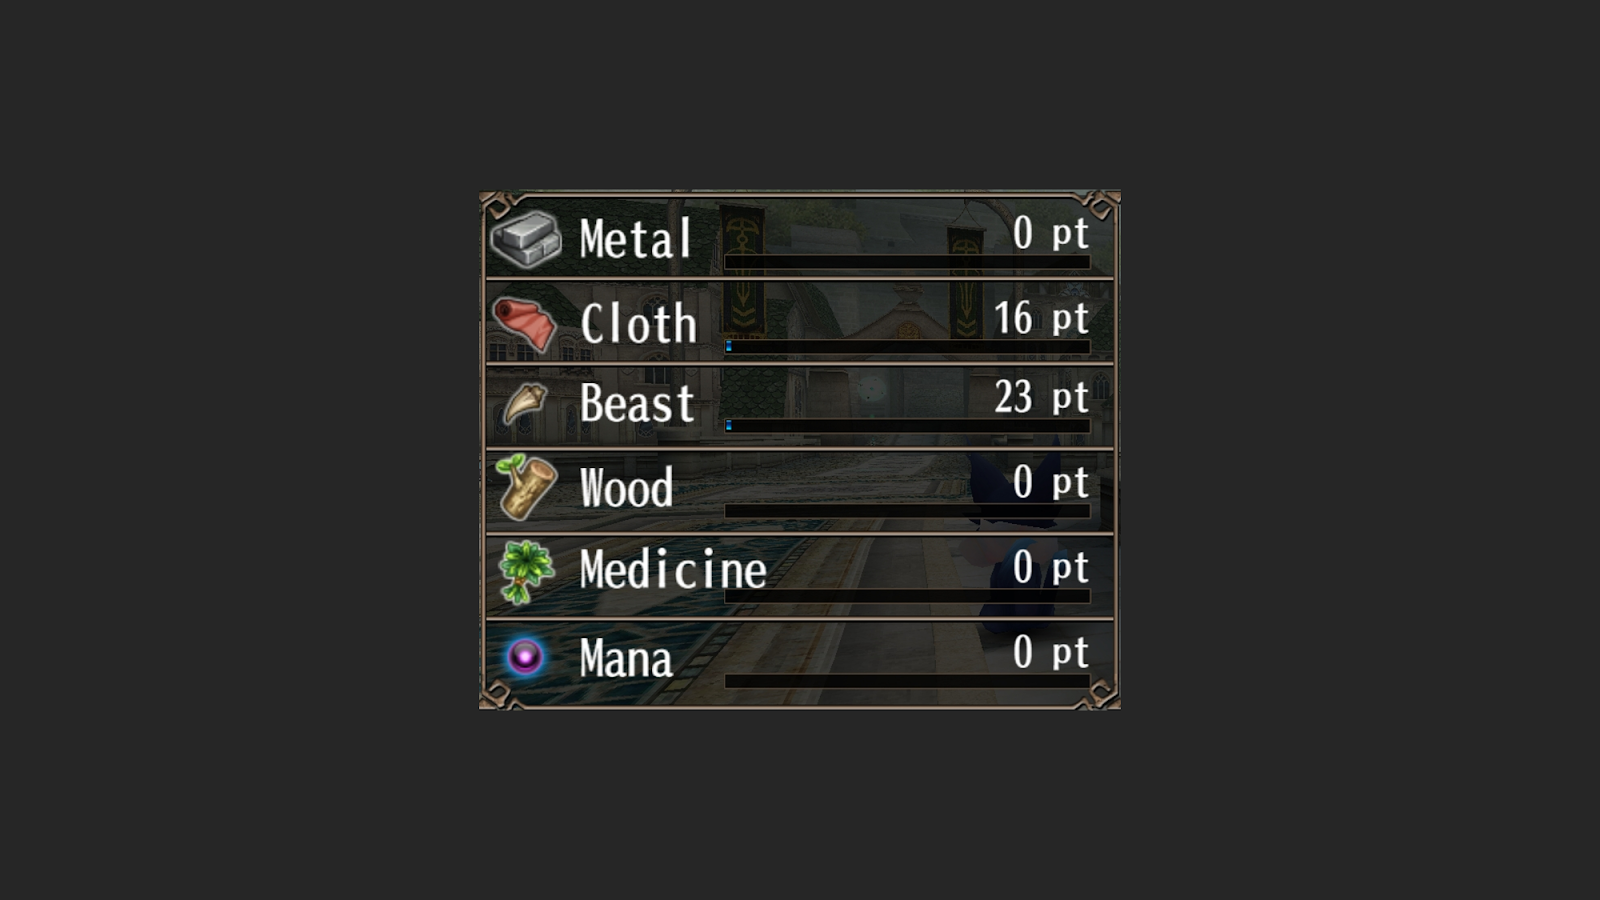
Task: Select the Wood material label
Action: pyautogui.click(x=627, y=488)
